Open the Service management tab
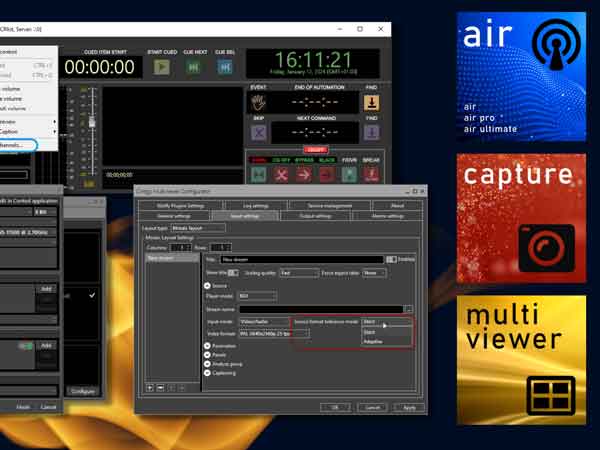 pos(329,206)
